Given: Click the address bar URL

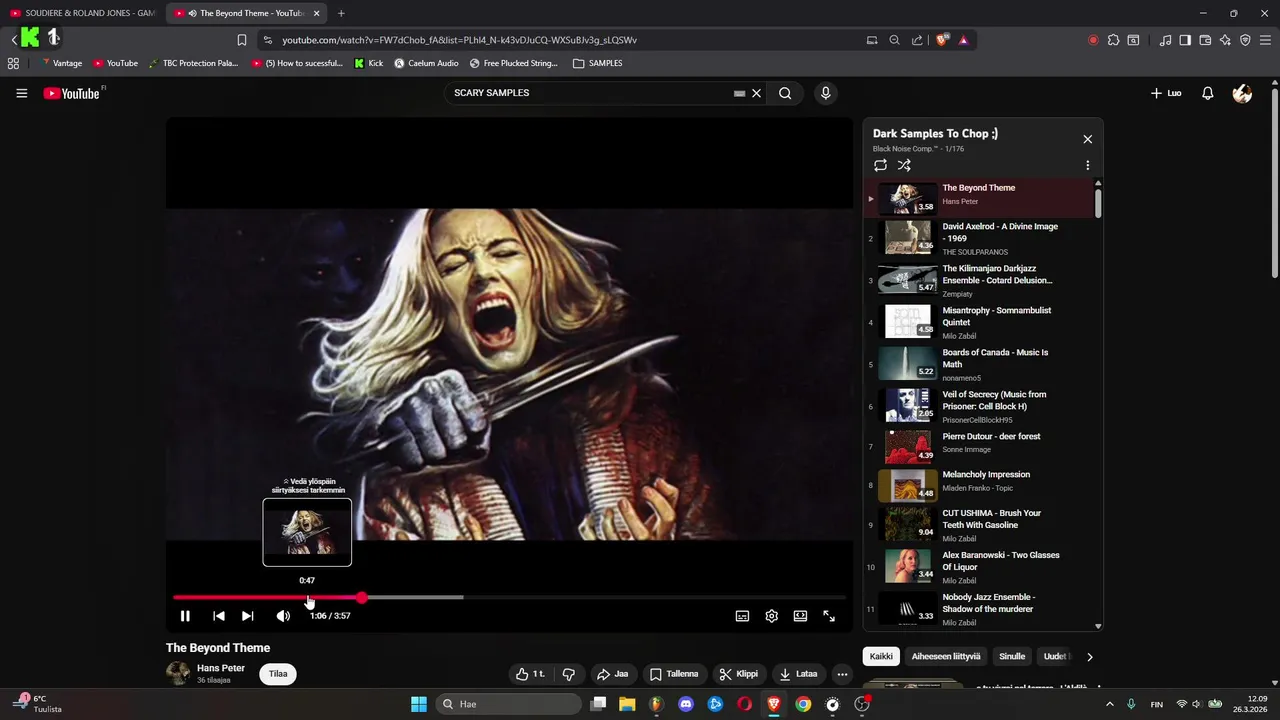Looking at the screenshot, I should coord(460,40).
